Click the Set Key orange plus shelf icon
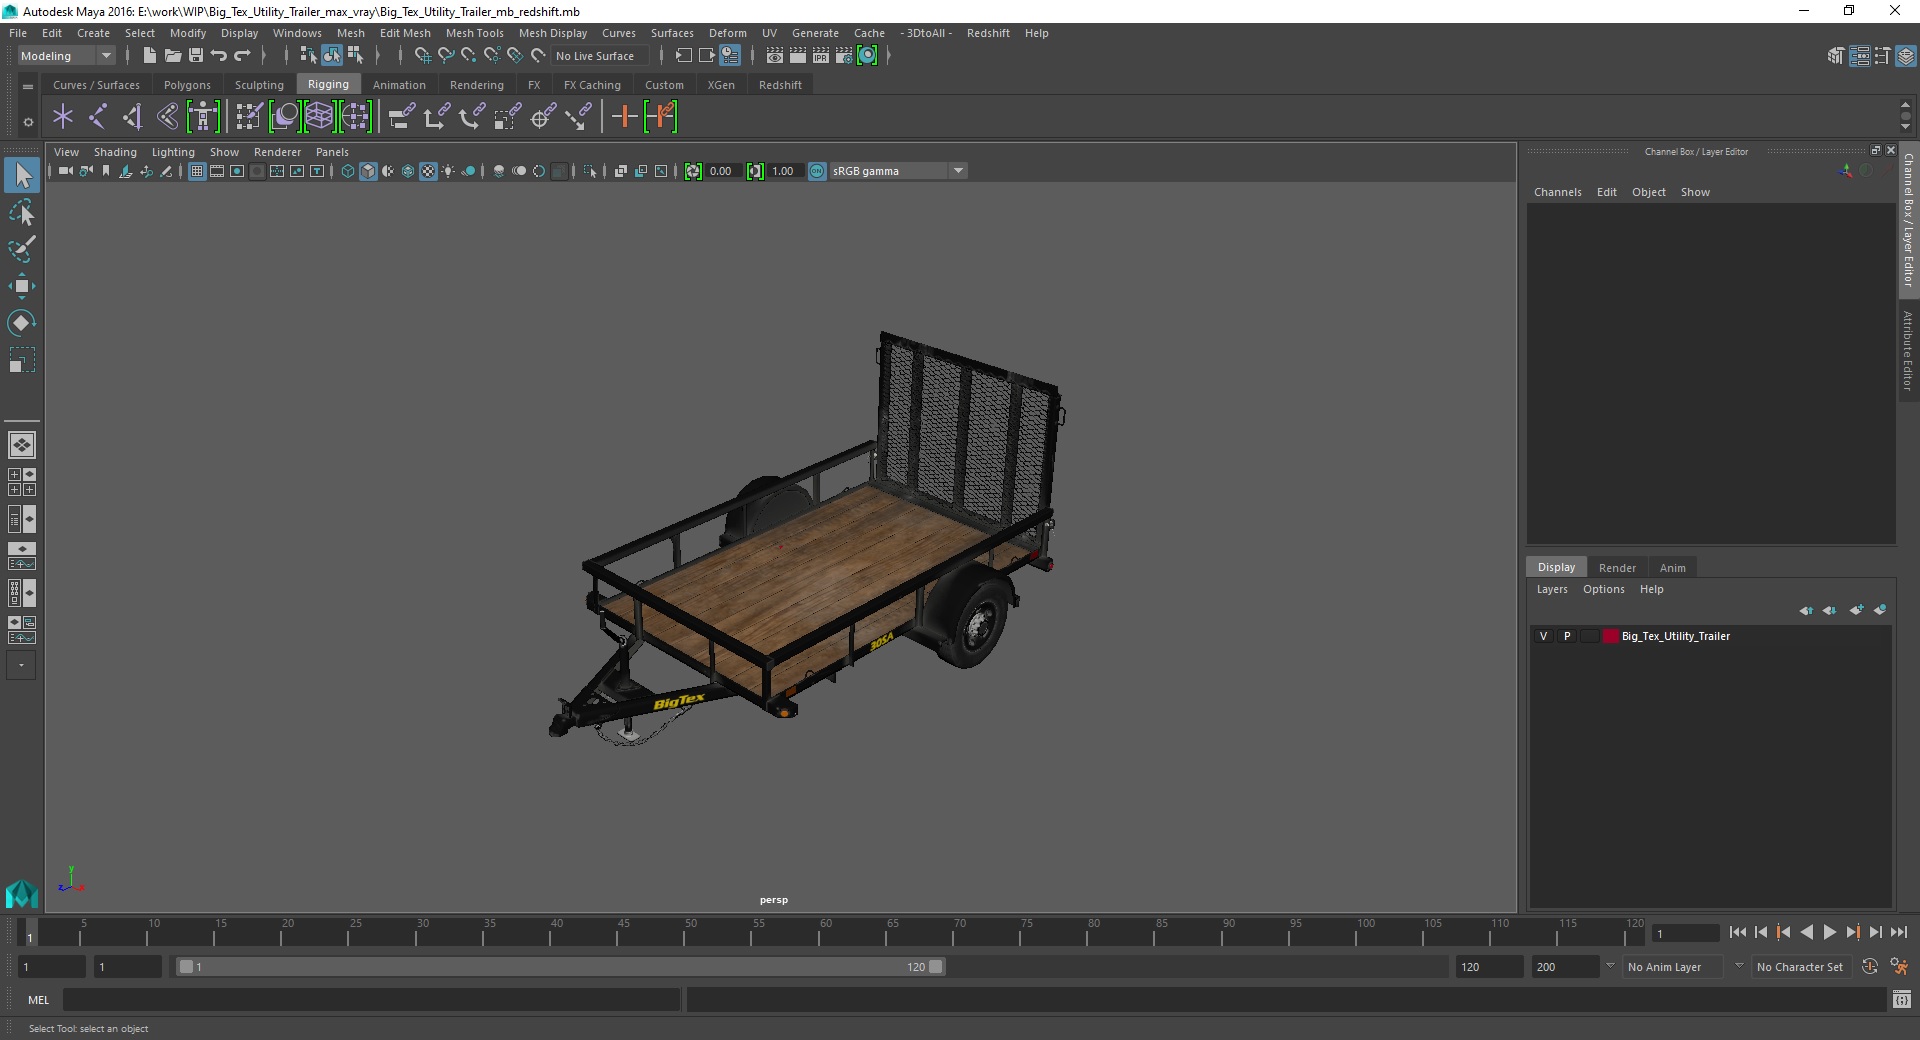 (624, 117)
